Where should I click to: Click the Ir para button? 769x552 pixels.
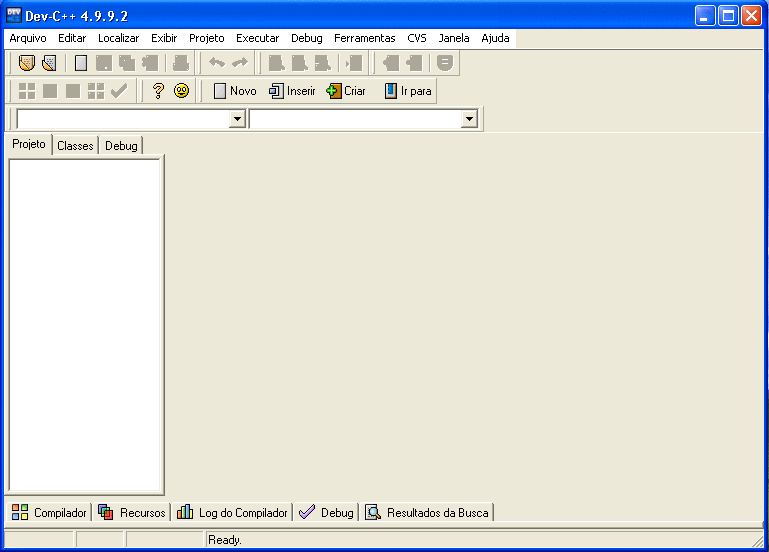coord(408,91)
